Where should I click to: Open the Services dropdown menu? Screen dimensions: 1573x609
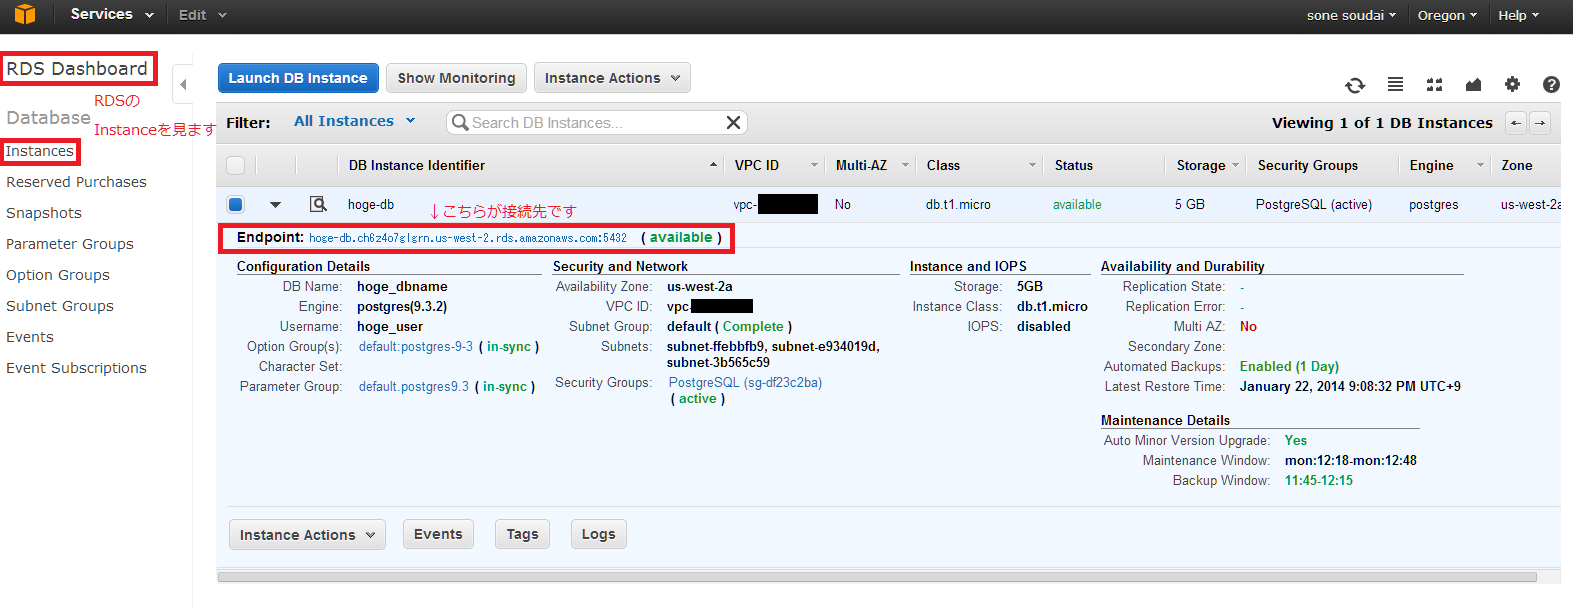click(x=112, y=14)
